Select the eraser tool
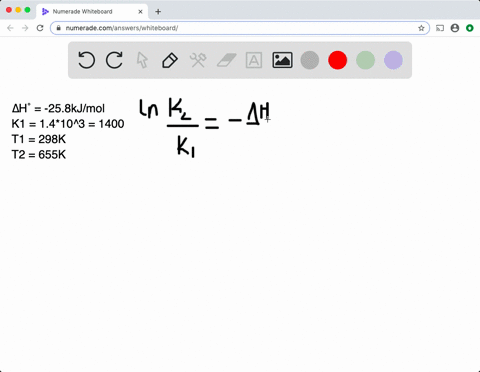 click(226, 60)
